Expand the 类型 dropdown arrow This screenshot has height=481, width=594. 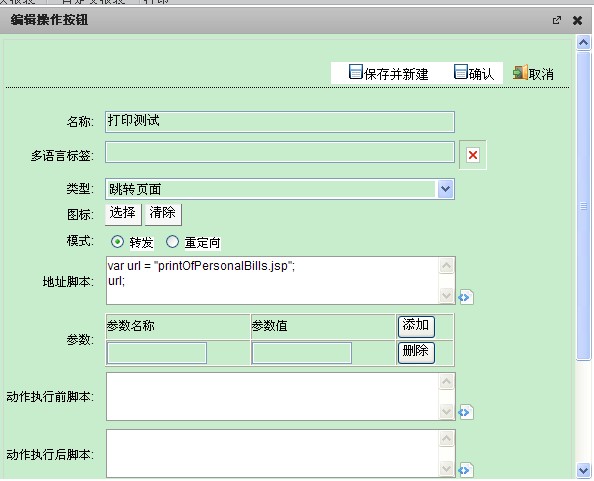point(446,189)
